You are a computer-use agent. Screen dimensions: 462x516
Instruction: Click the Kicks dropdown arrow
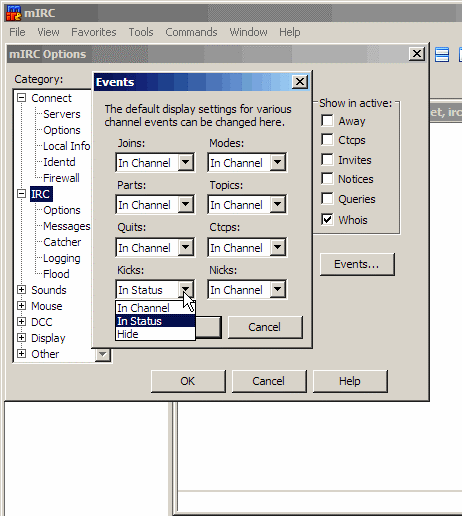[186, 290]
